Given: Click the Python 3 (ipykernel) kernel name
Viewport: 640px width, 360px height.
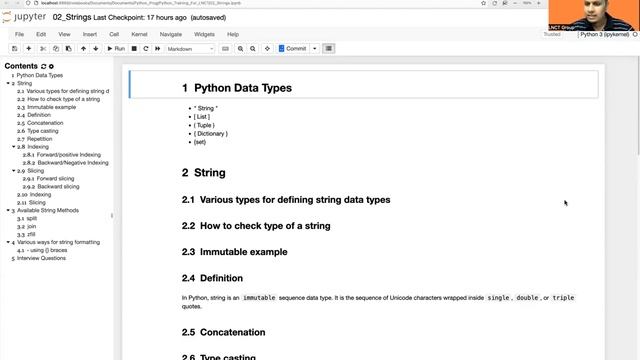Looking at the screenshot, I should click(604, 34).
